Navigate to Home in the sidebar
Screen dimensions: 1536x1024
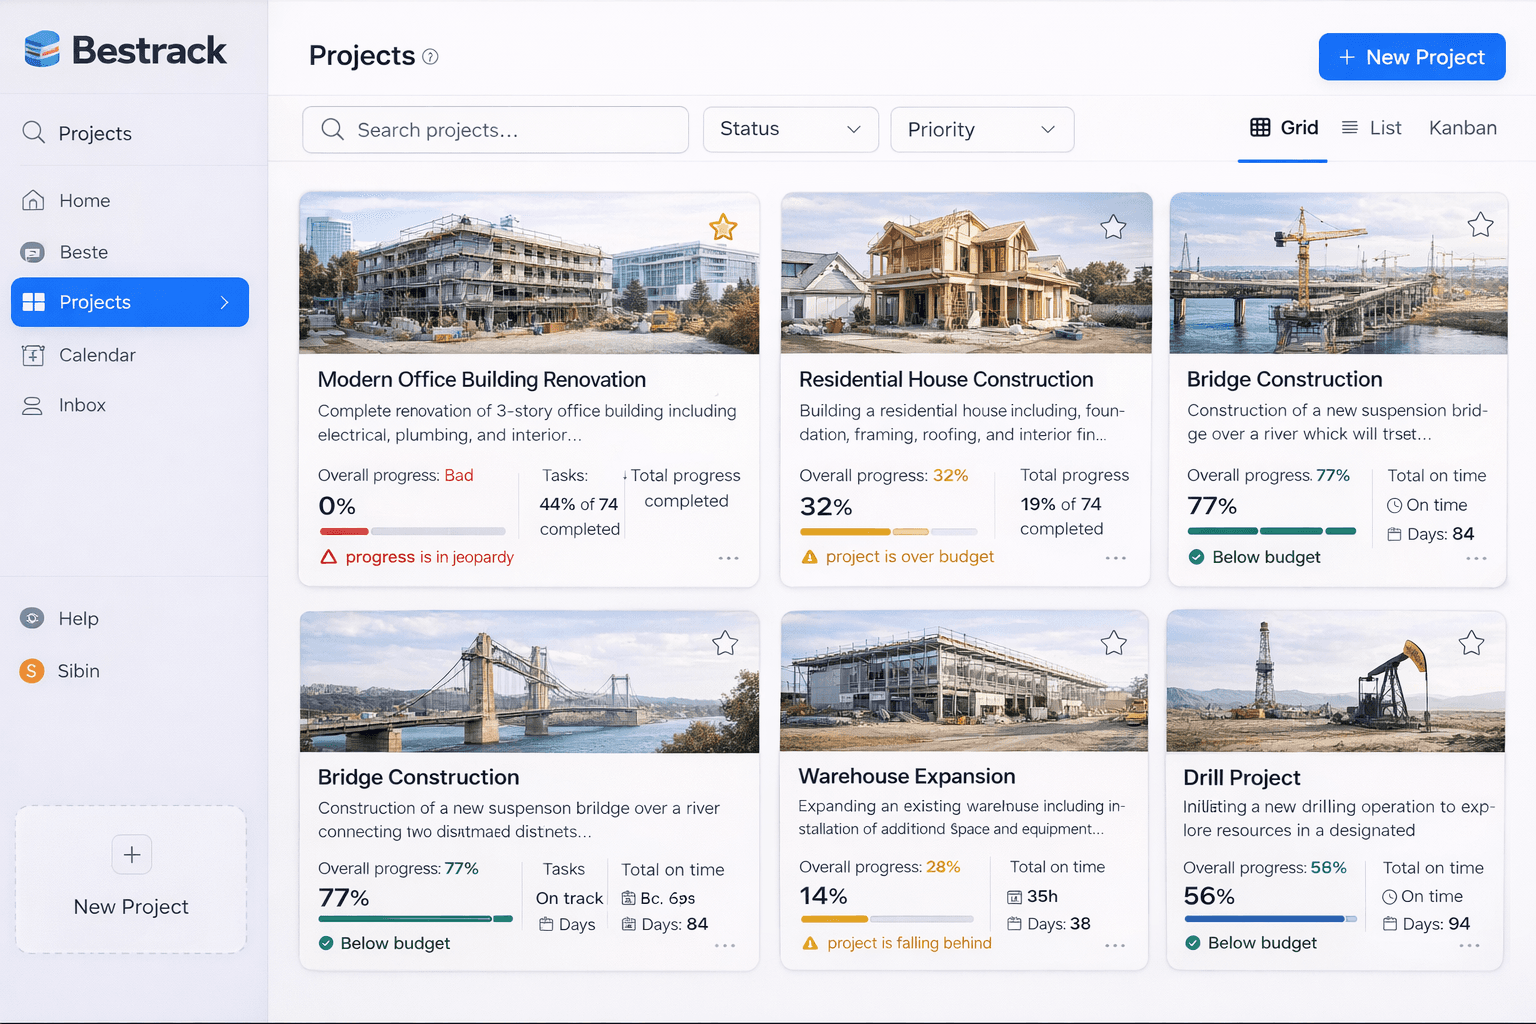tap(84, 200)
